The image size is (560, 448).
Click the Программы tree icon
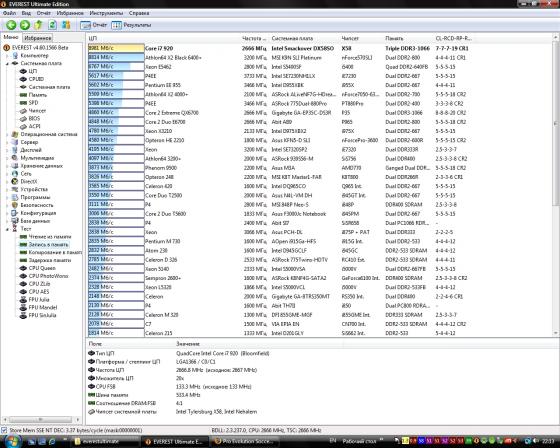(15, 197)
